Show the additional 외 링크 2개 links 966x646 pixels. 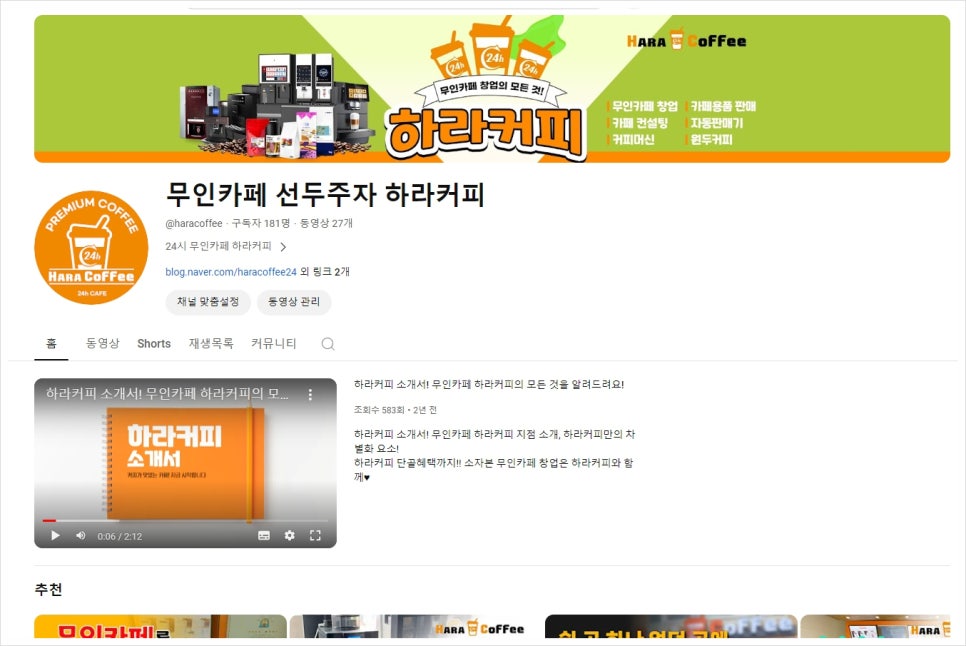coord(325,272)
